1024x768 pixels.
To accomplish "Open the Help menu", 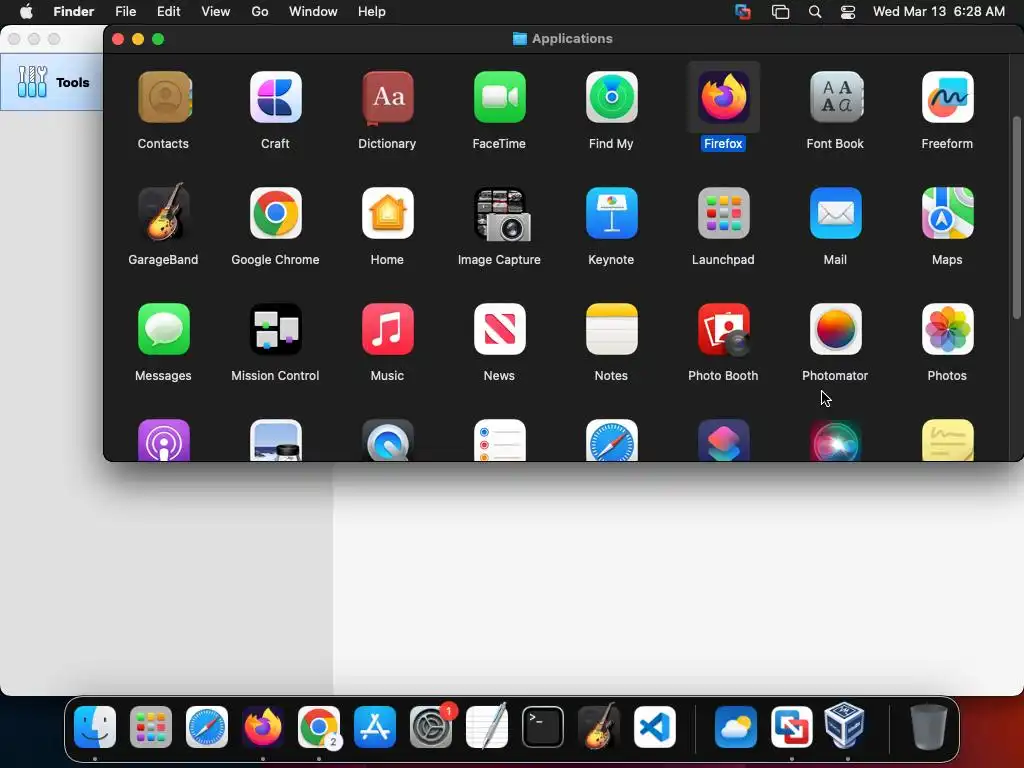I will point(372,12).
